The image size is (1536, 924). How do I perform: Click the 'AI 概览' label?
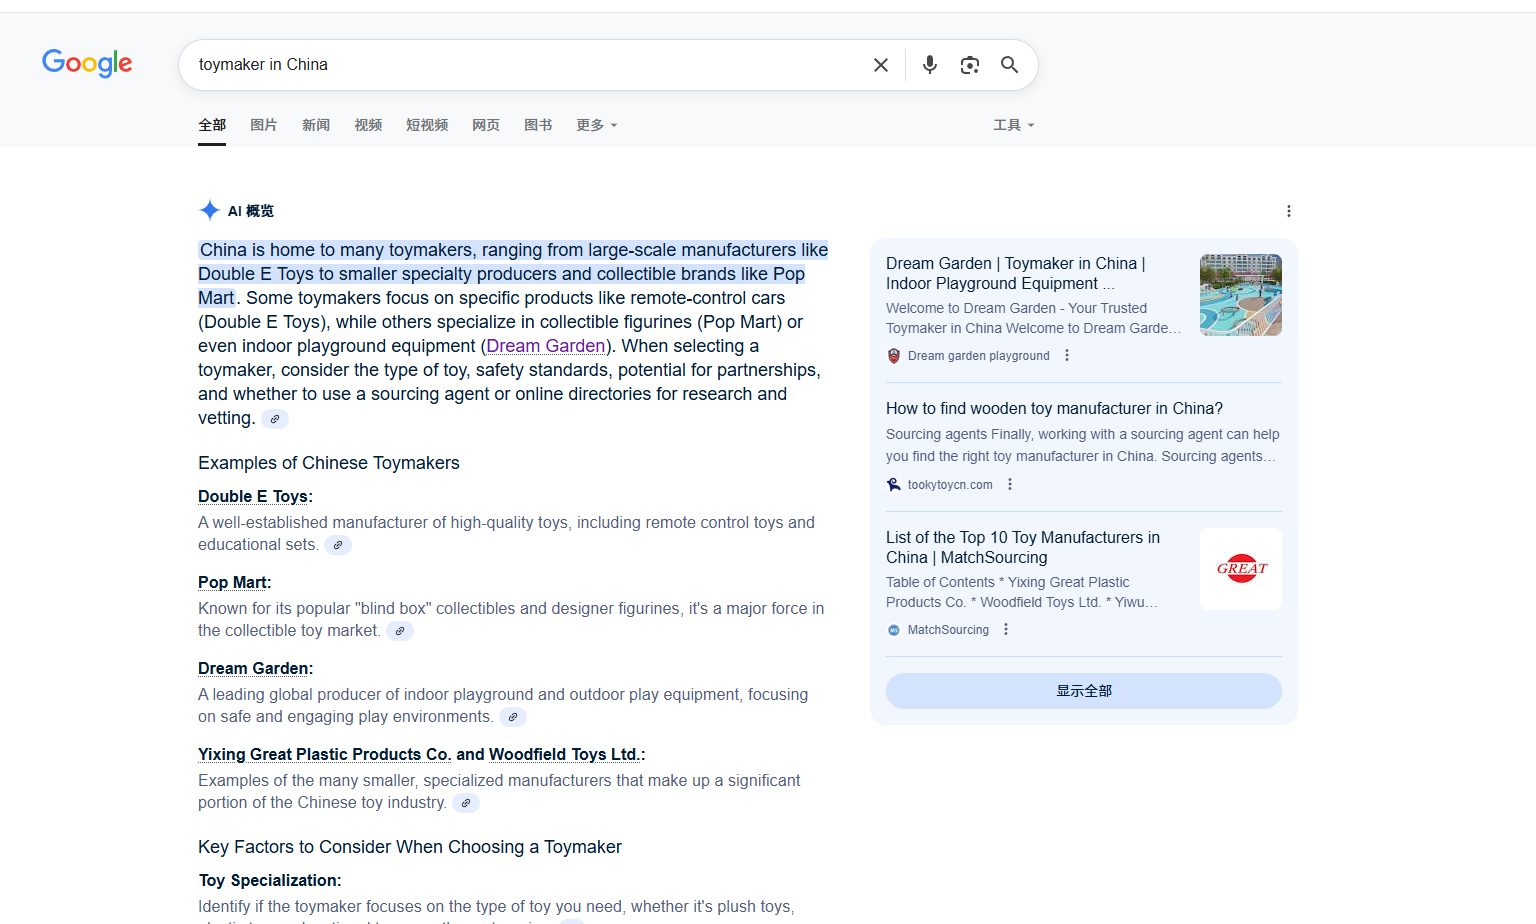[x=251, y=211]
